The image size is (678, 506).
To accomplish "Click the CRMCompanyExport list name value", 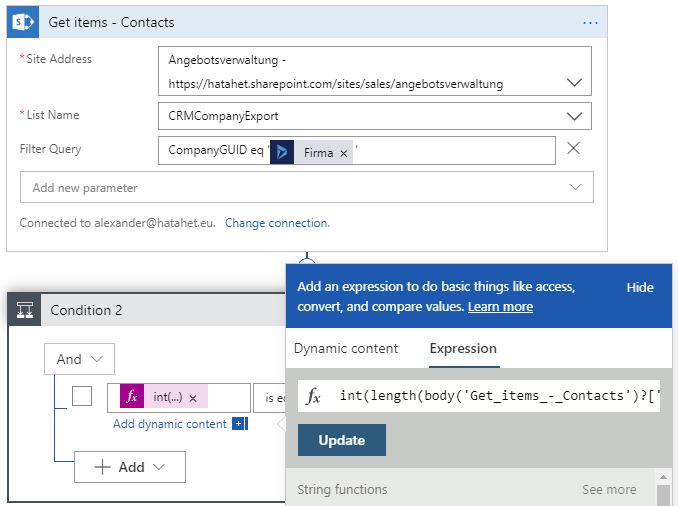I will [x=223, y=116].
